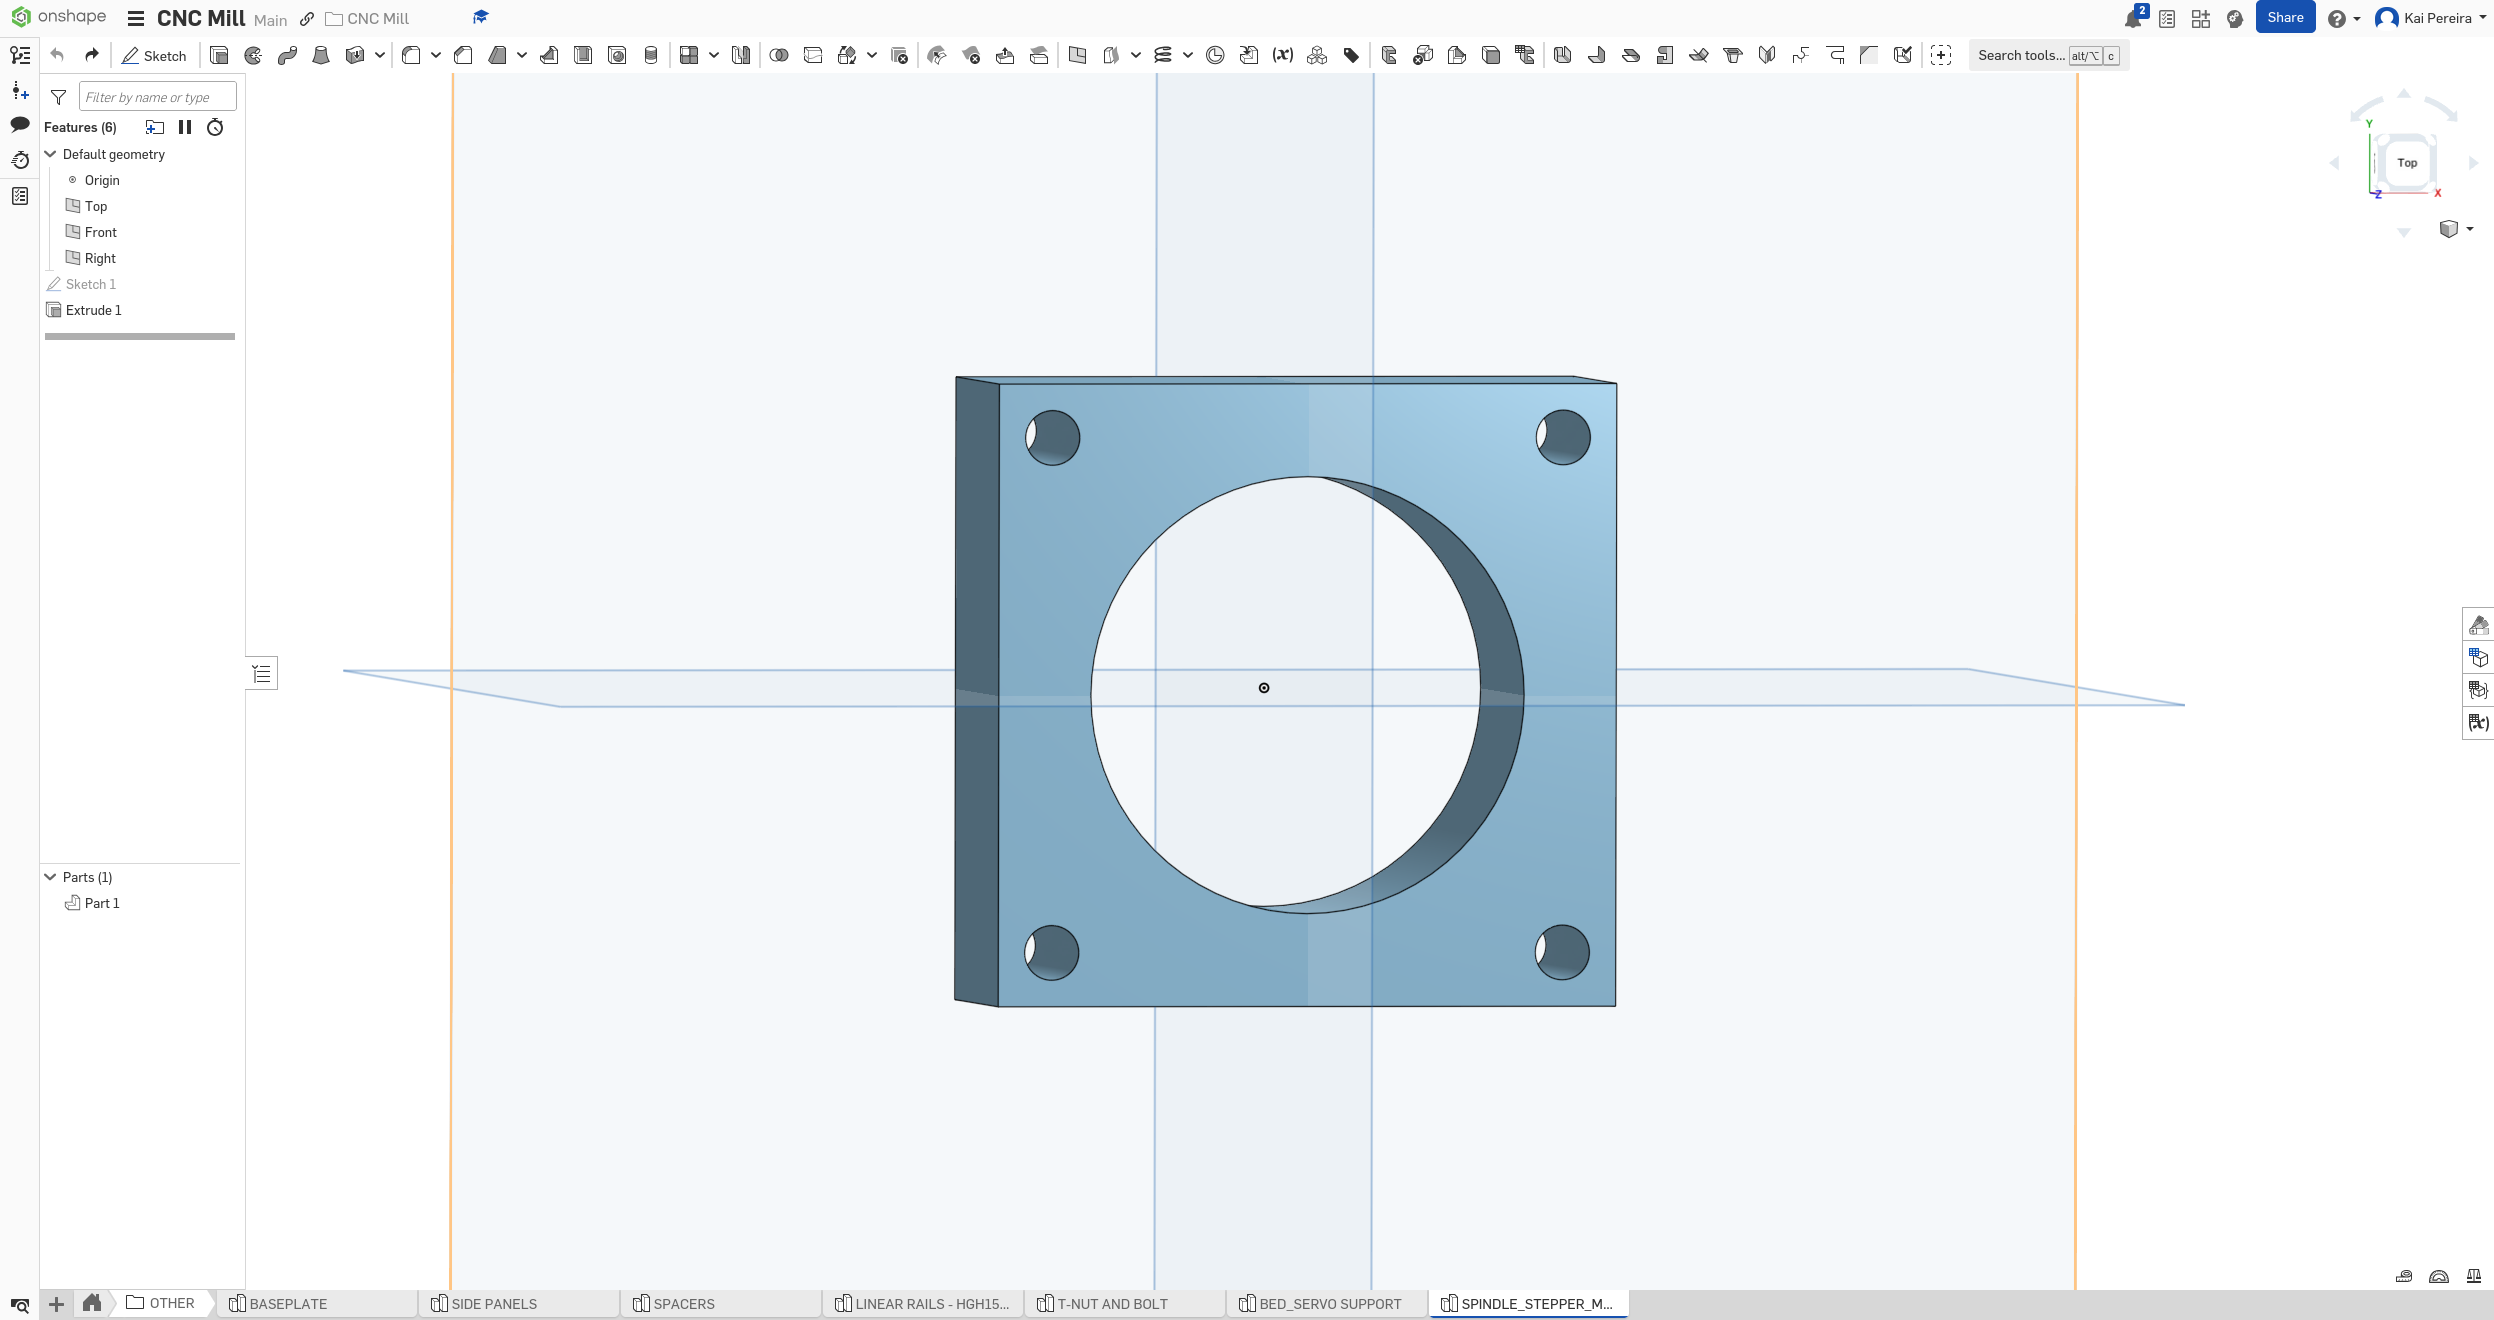This screenshot has height=1320, width=2494.
Task: Toggle the feature filter funnel icon
Action: tap(59, 97)
